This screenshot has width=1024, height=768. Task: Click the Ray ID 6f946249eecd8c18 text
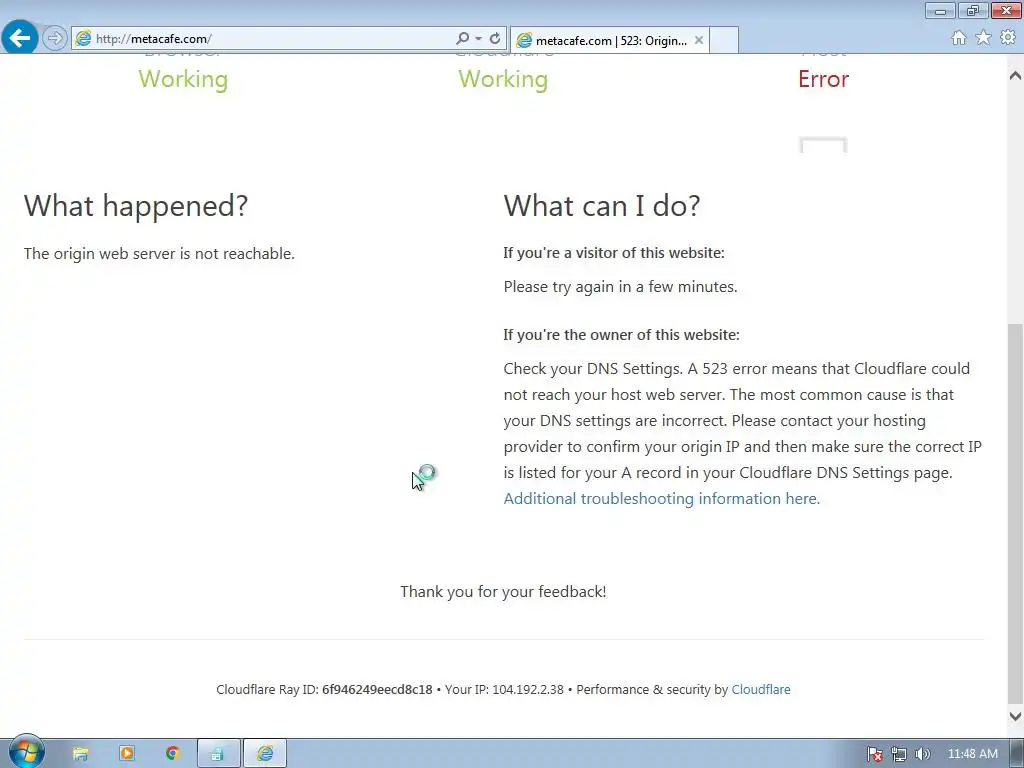click(377, 690)
